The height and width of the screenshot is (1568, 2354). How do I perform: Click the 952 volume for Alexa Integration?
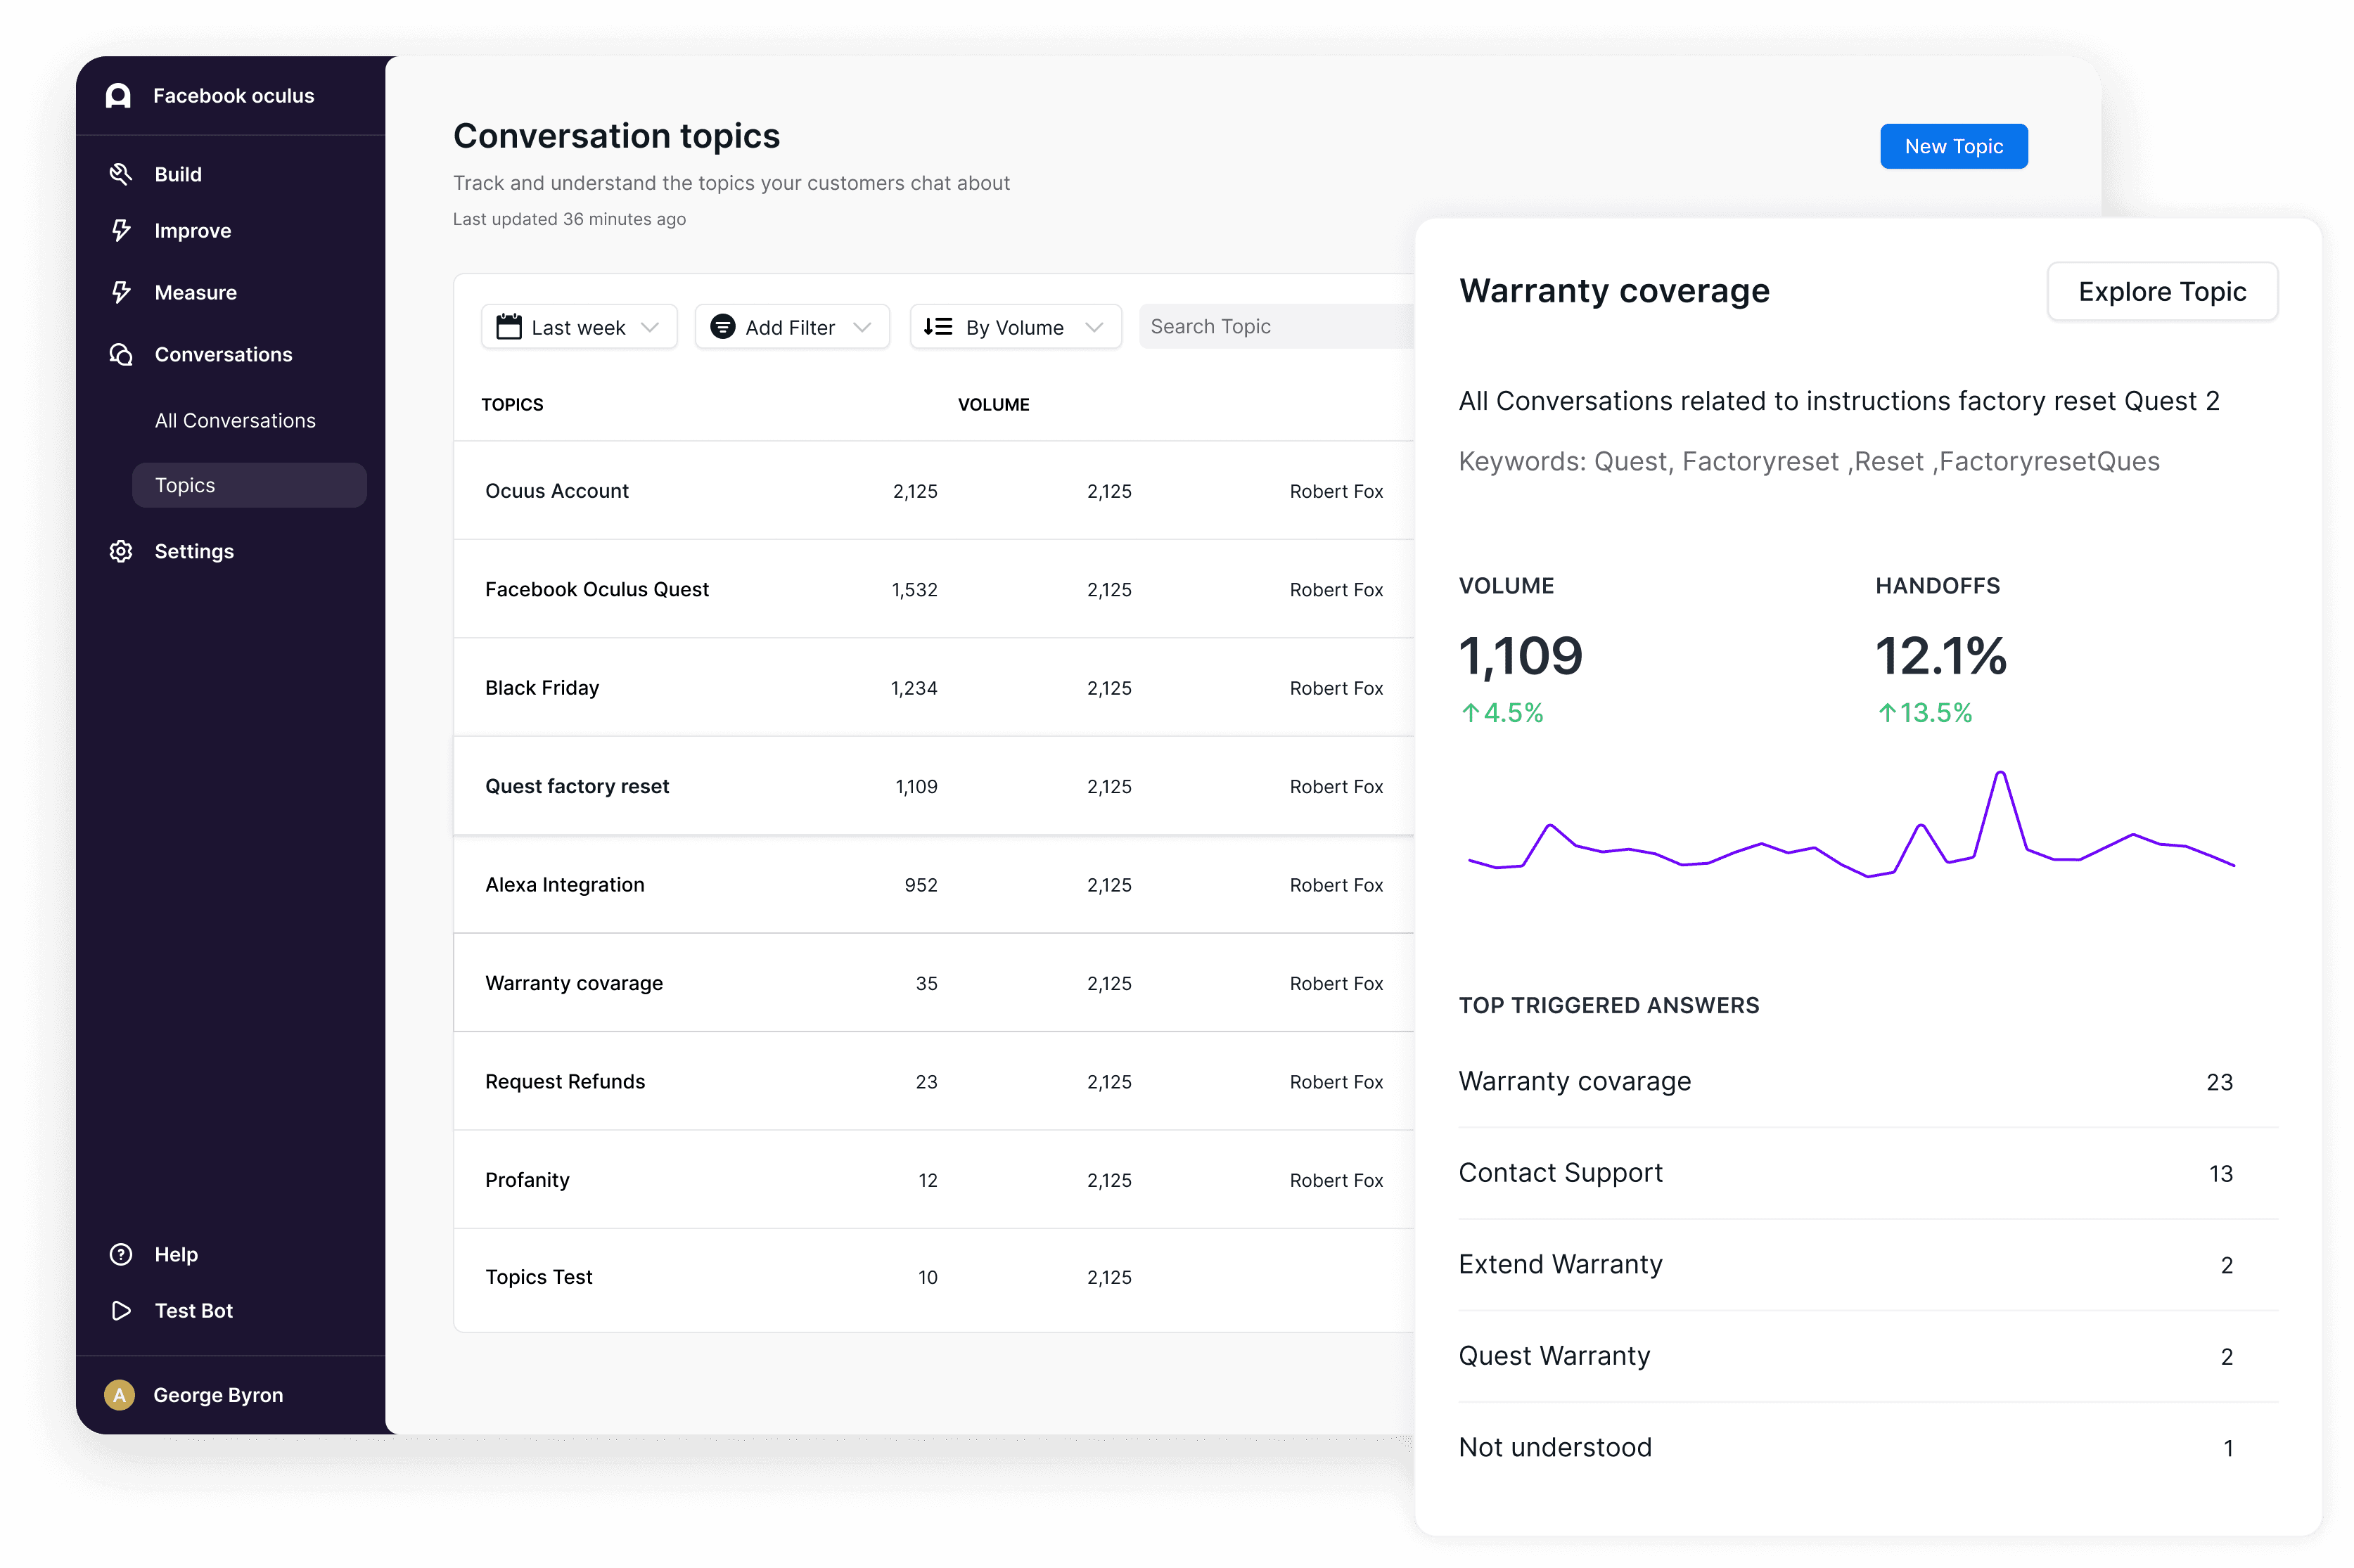921,885
